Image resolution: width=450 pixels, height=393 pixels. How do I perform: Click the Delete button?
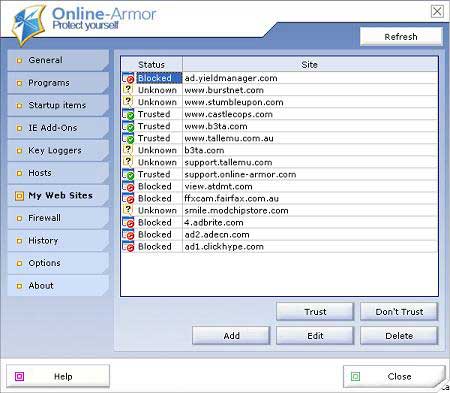point(399,336)
